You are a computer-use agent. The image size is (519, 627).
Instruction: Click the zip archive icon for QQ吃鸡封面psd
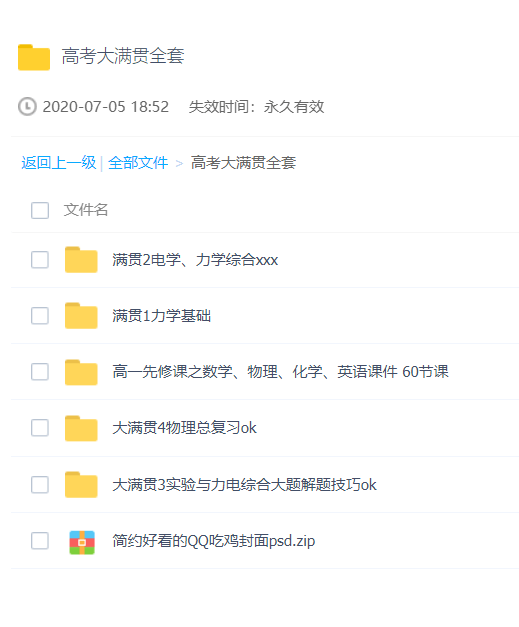click(82, 542)
